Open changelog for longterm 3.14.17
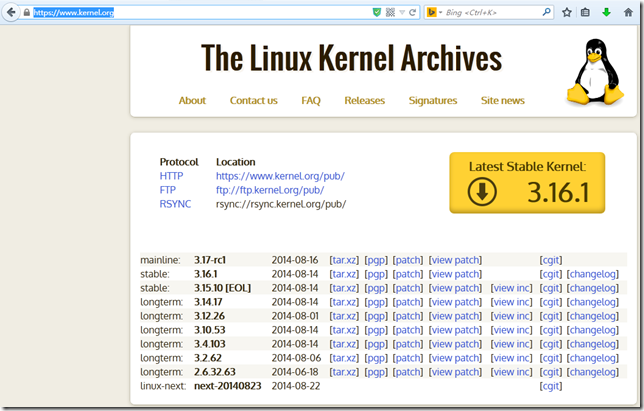This screenshot has width=644, height=411. click(593, 302)
